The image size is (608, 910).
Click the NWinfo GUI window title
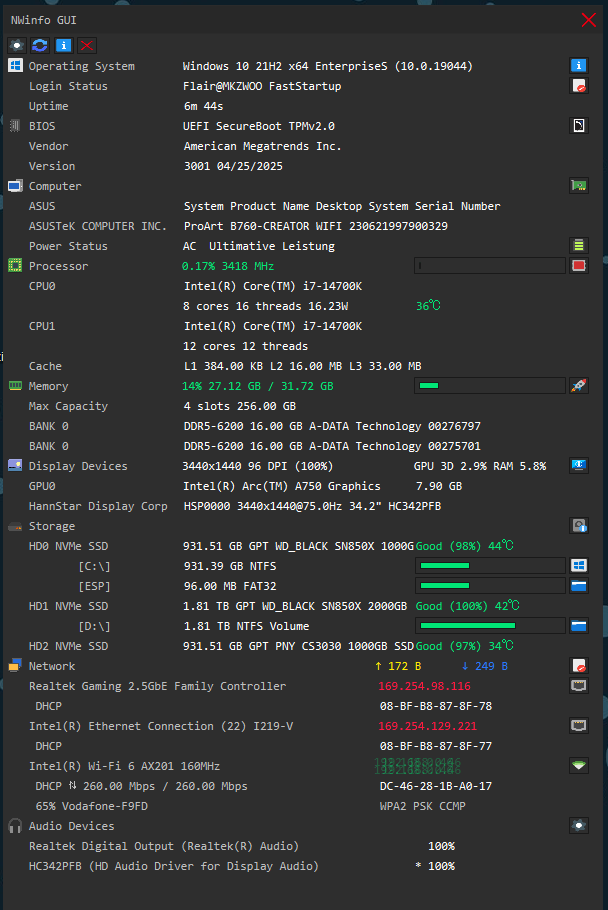click(44, 20)
